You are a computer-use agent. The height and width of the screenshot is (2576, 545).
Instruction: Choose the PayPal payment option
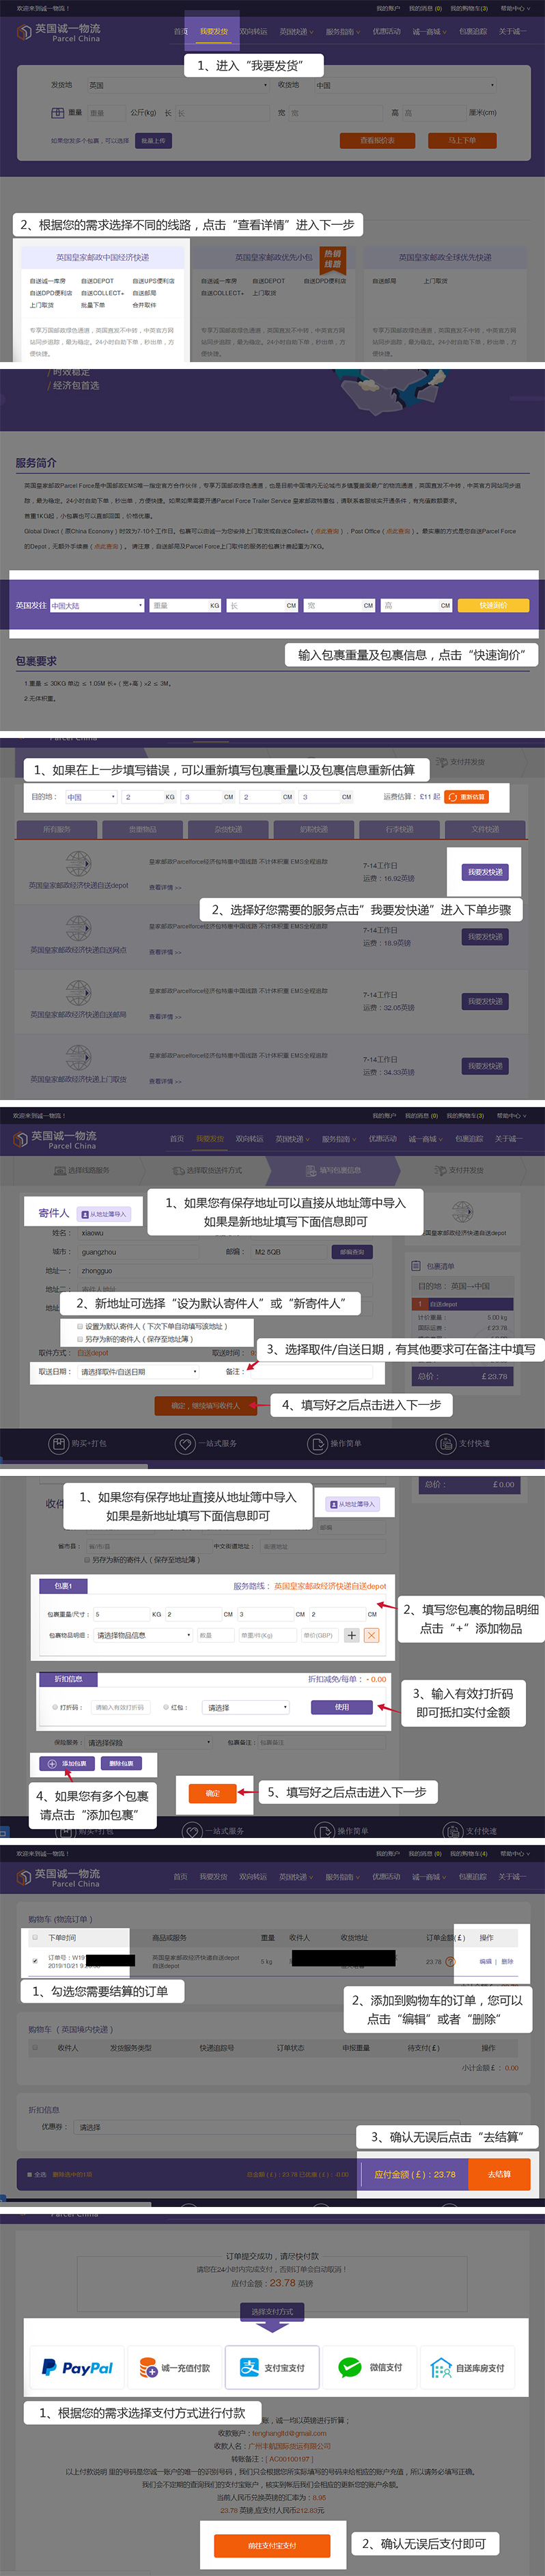click(77, 2367)
